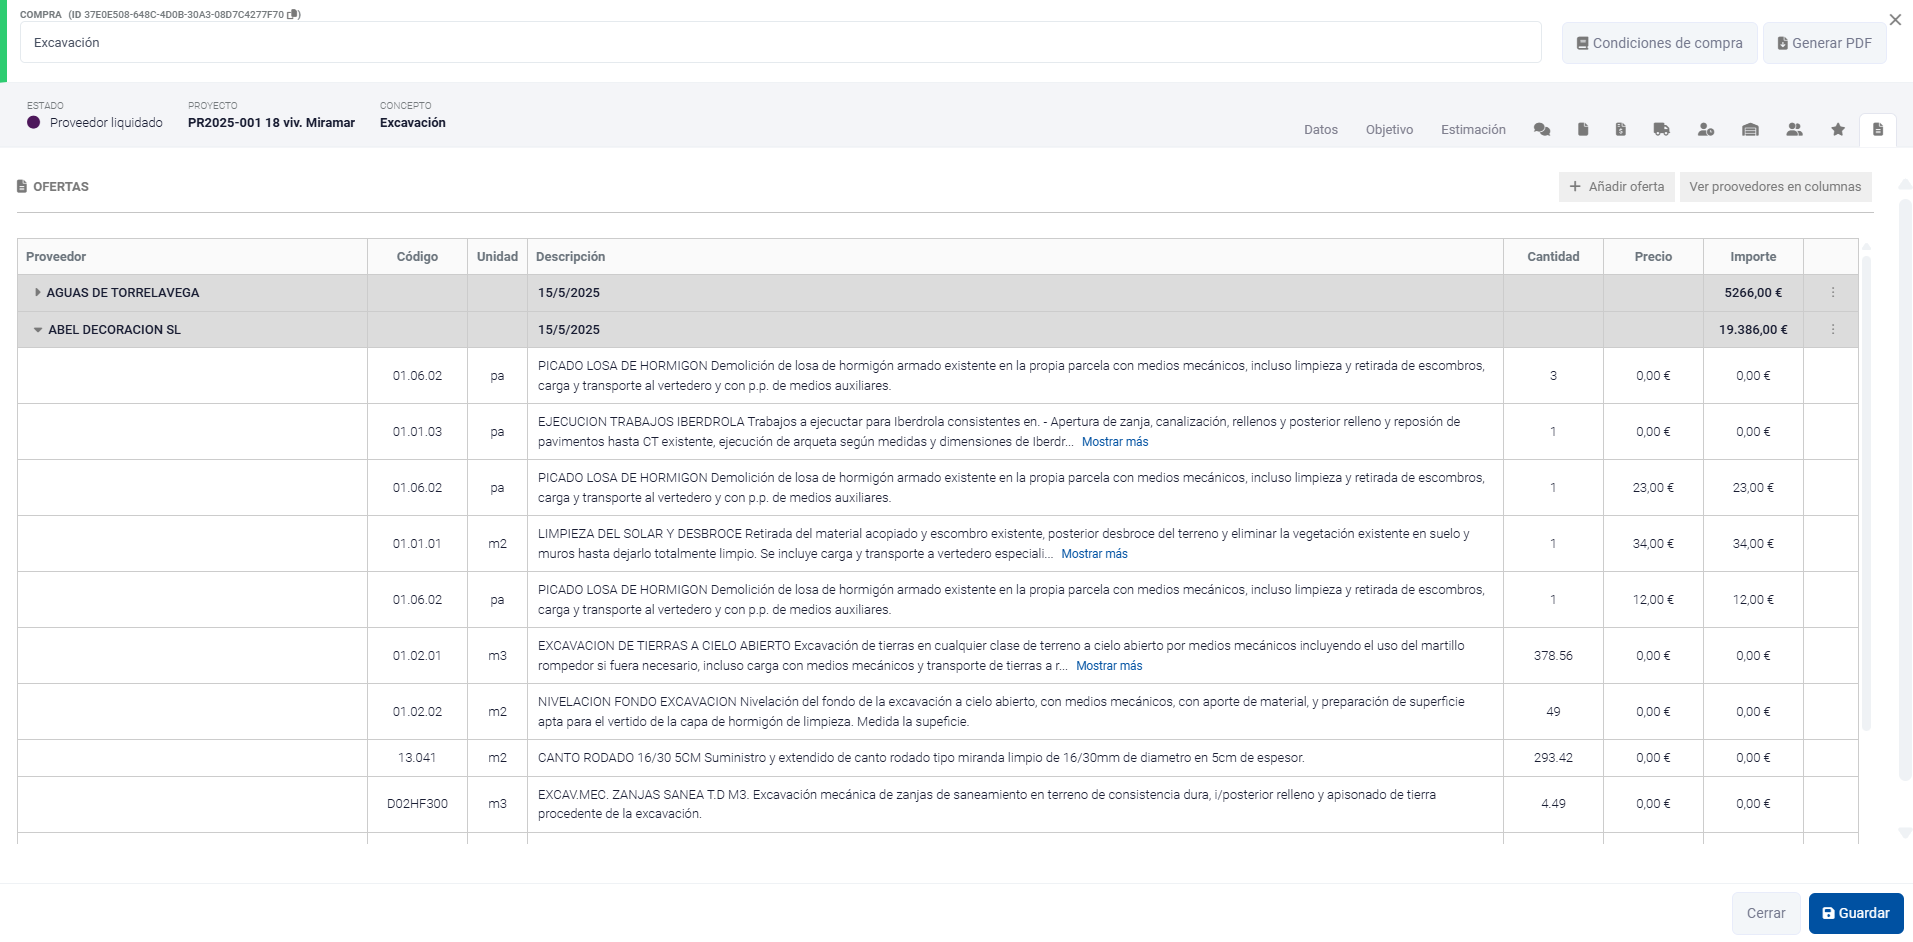Open three-dot menu for ABEL DECORACION SL
The height and width of the screenshot is (942, 1913).
[x=1832, y=330]
